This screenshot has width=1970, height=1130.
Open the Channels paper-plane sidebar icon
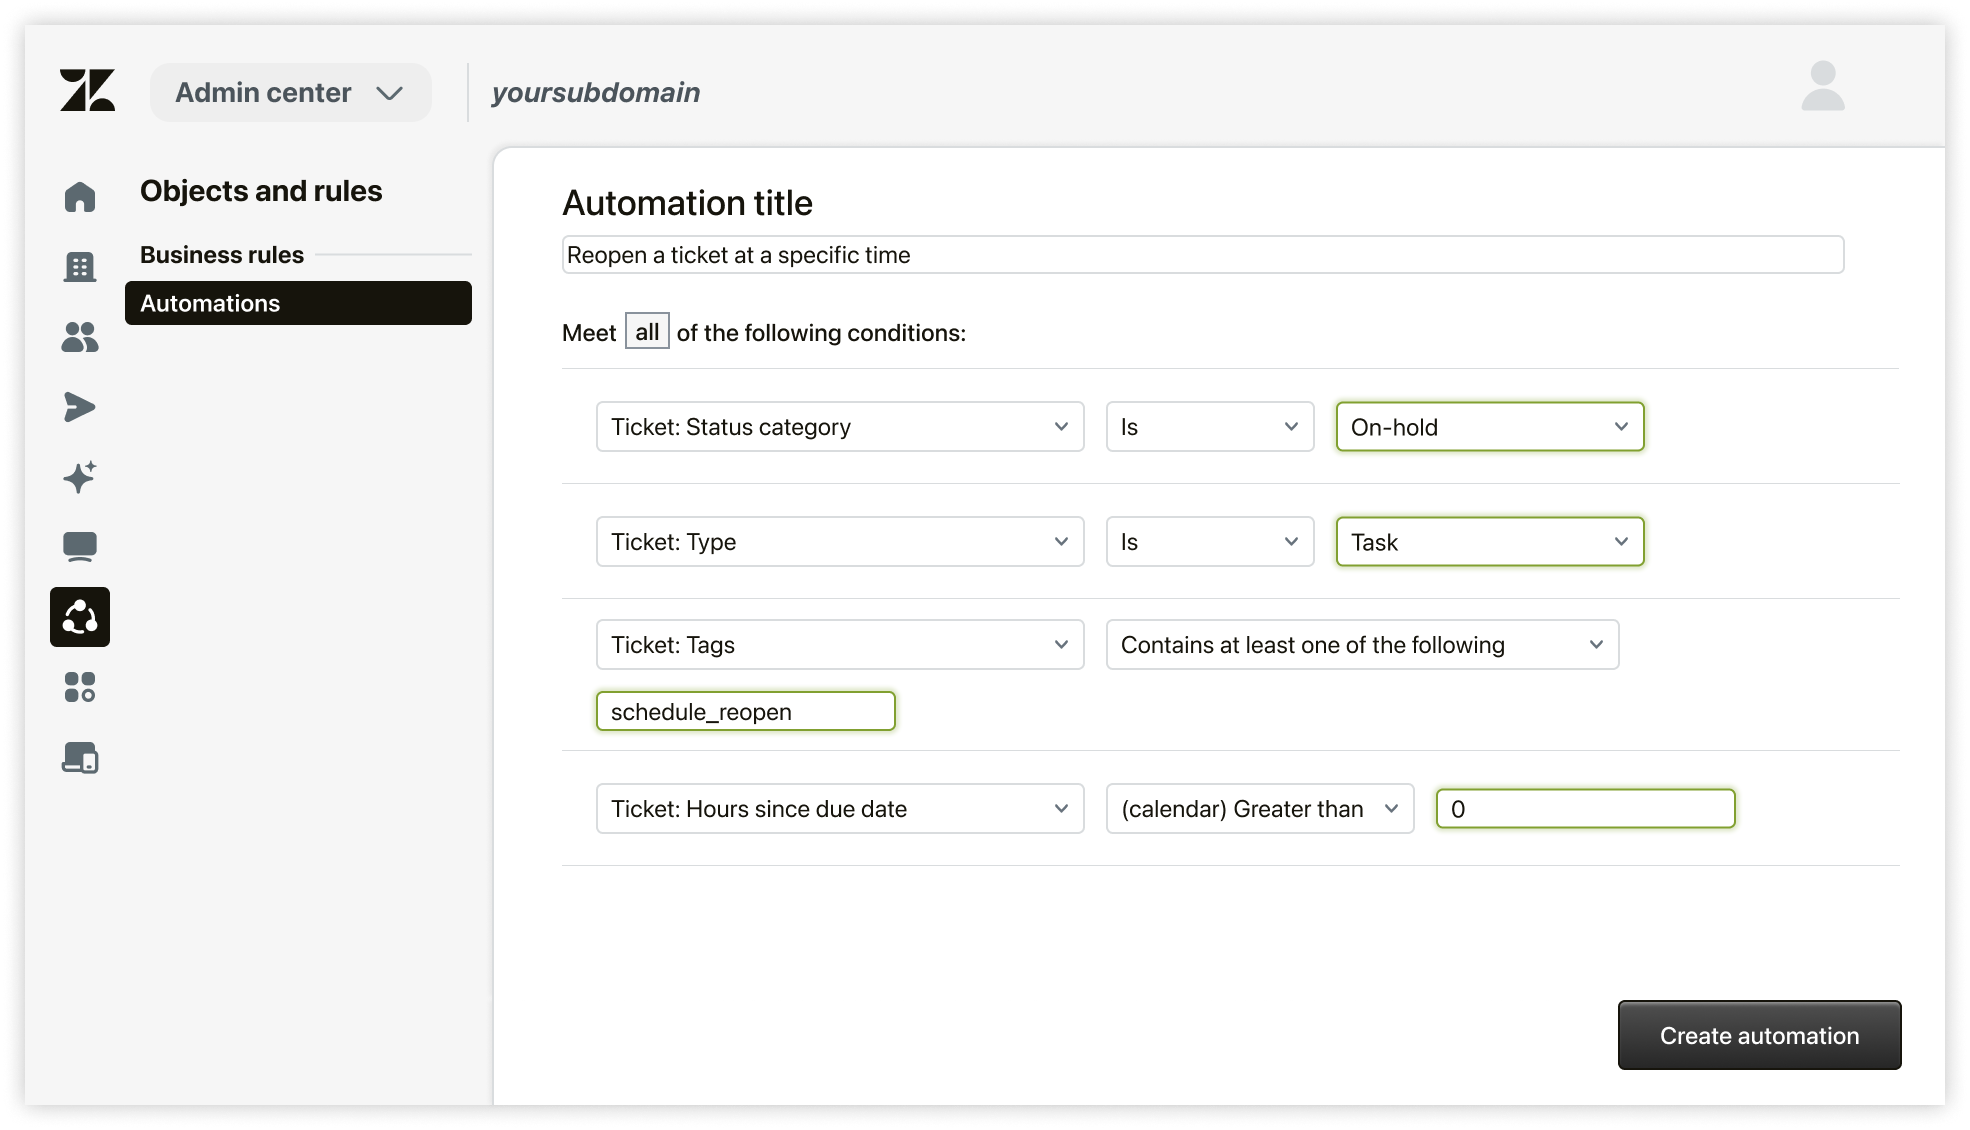(80, 407)
